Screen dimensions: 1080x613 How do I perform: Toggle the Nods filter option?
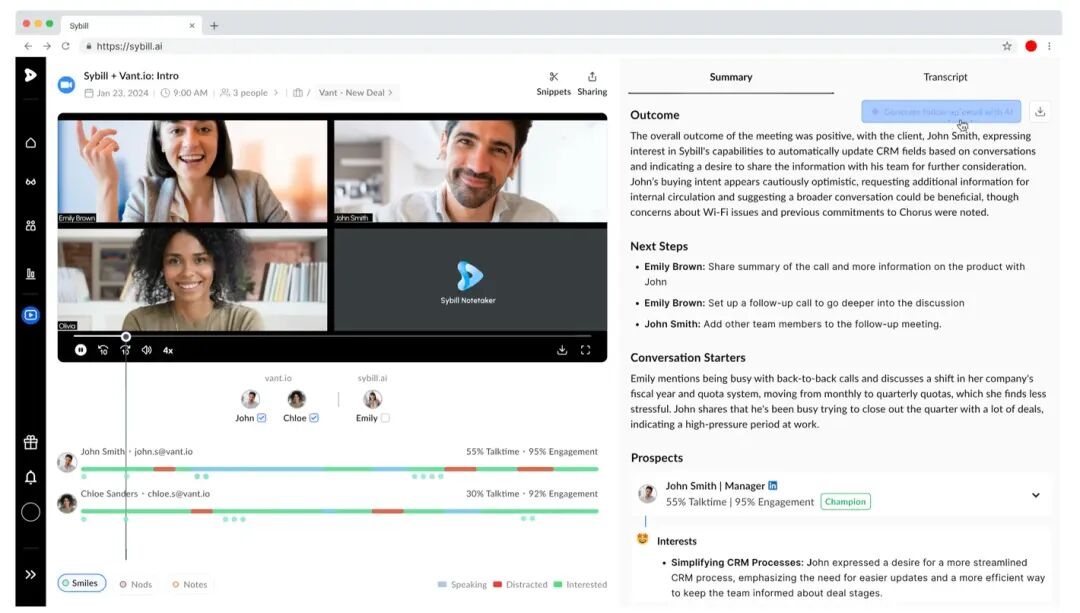click(136, 584)
